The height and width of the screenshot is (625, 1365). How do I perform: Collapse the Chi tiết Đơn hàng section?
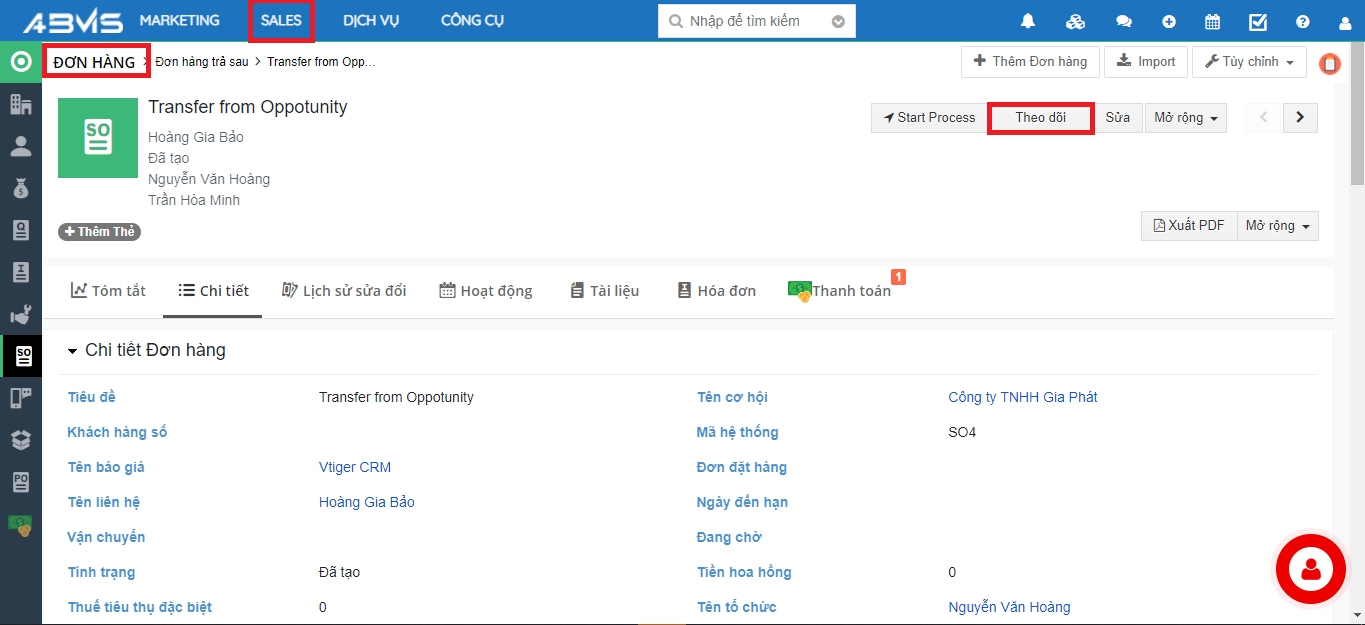72,351
